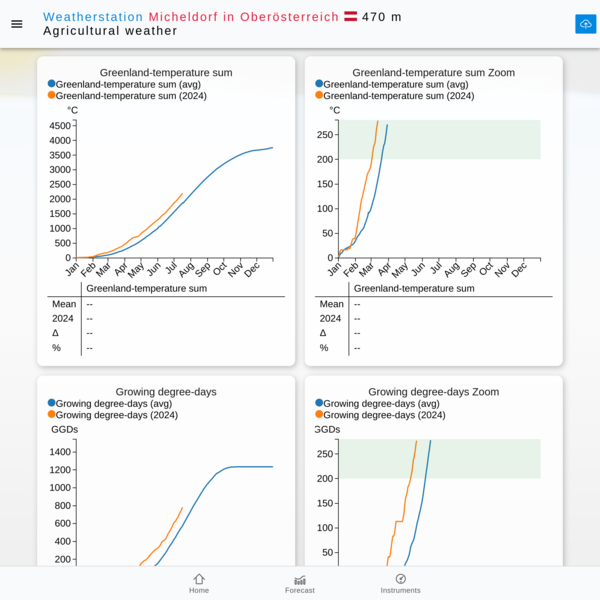
Task: Toggle Greenland-temperature sum (avg) legend in Zoom chart
Action: point(392,84)
